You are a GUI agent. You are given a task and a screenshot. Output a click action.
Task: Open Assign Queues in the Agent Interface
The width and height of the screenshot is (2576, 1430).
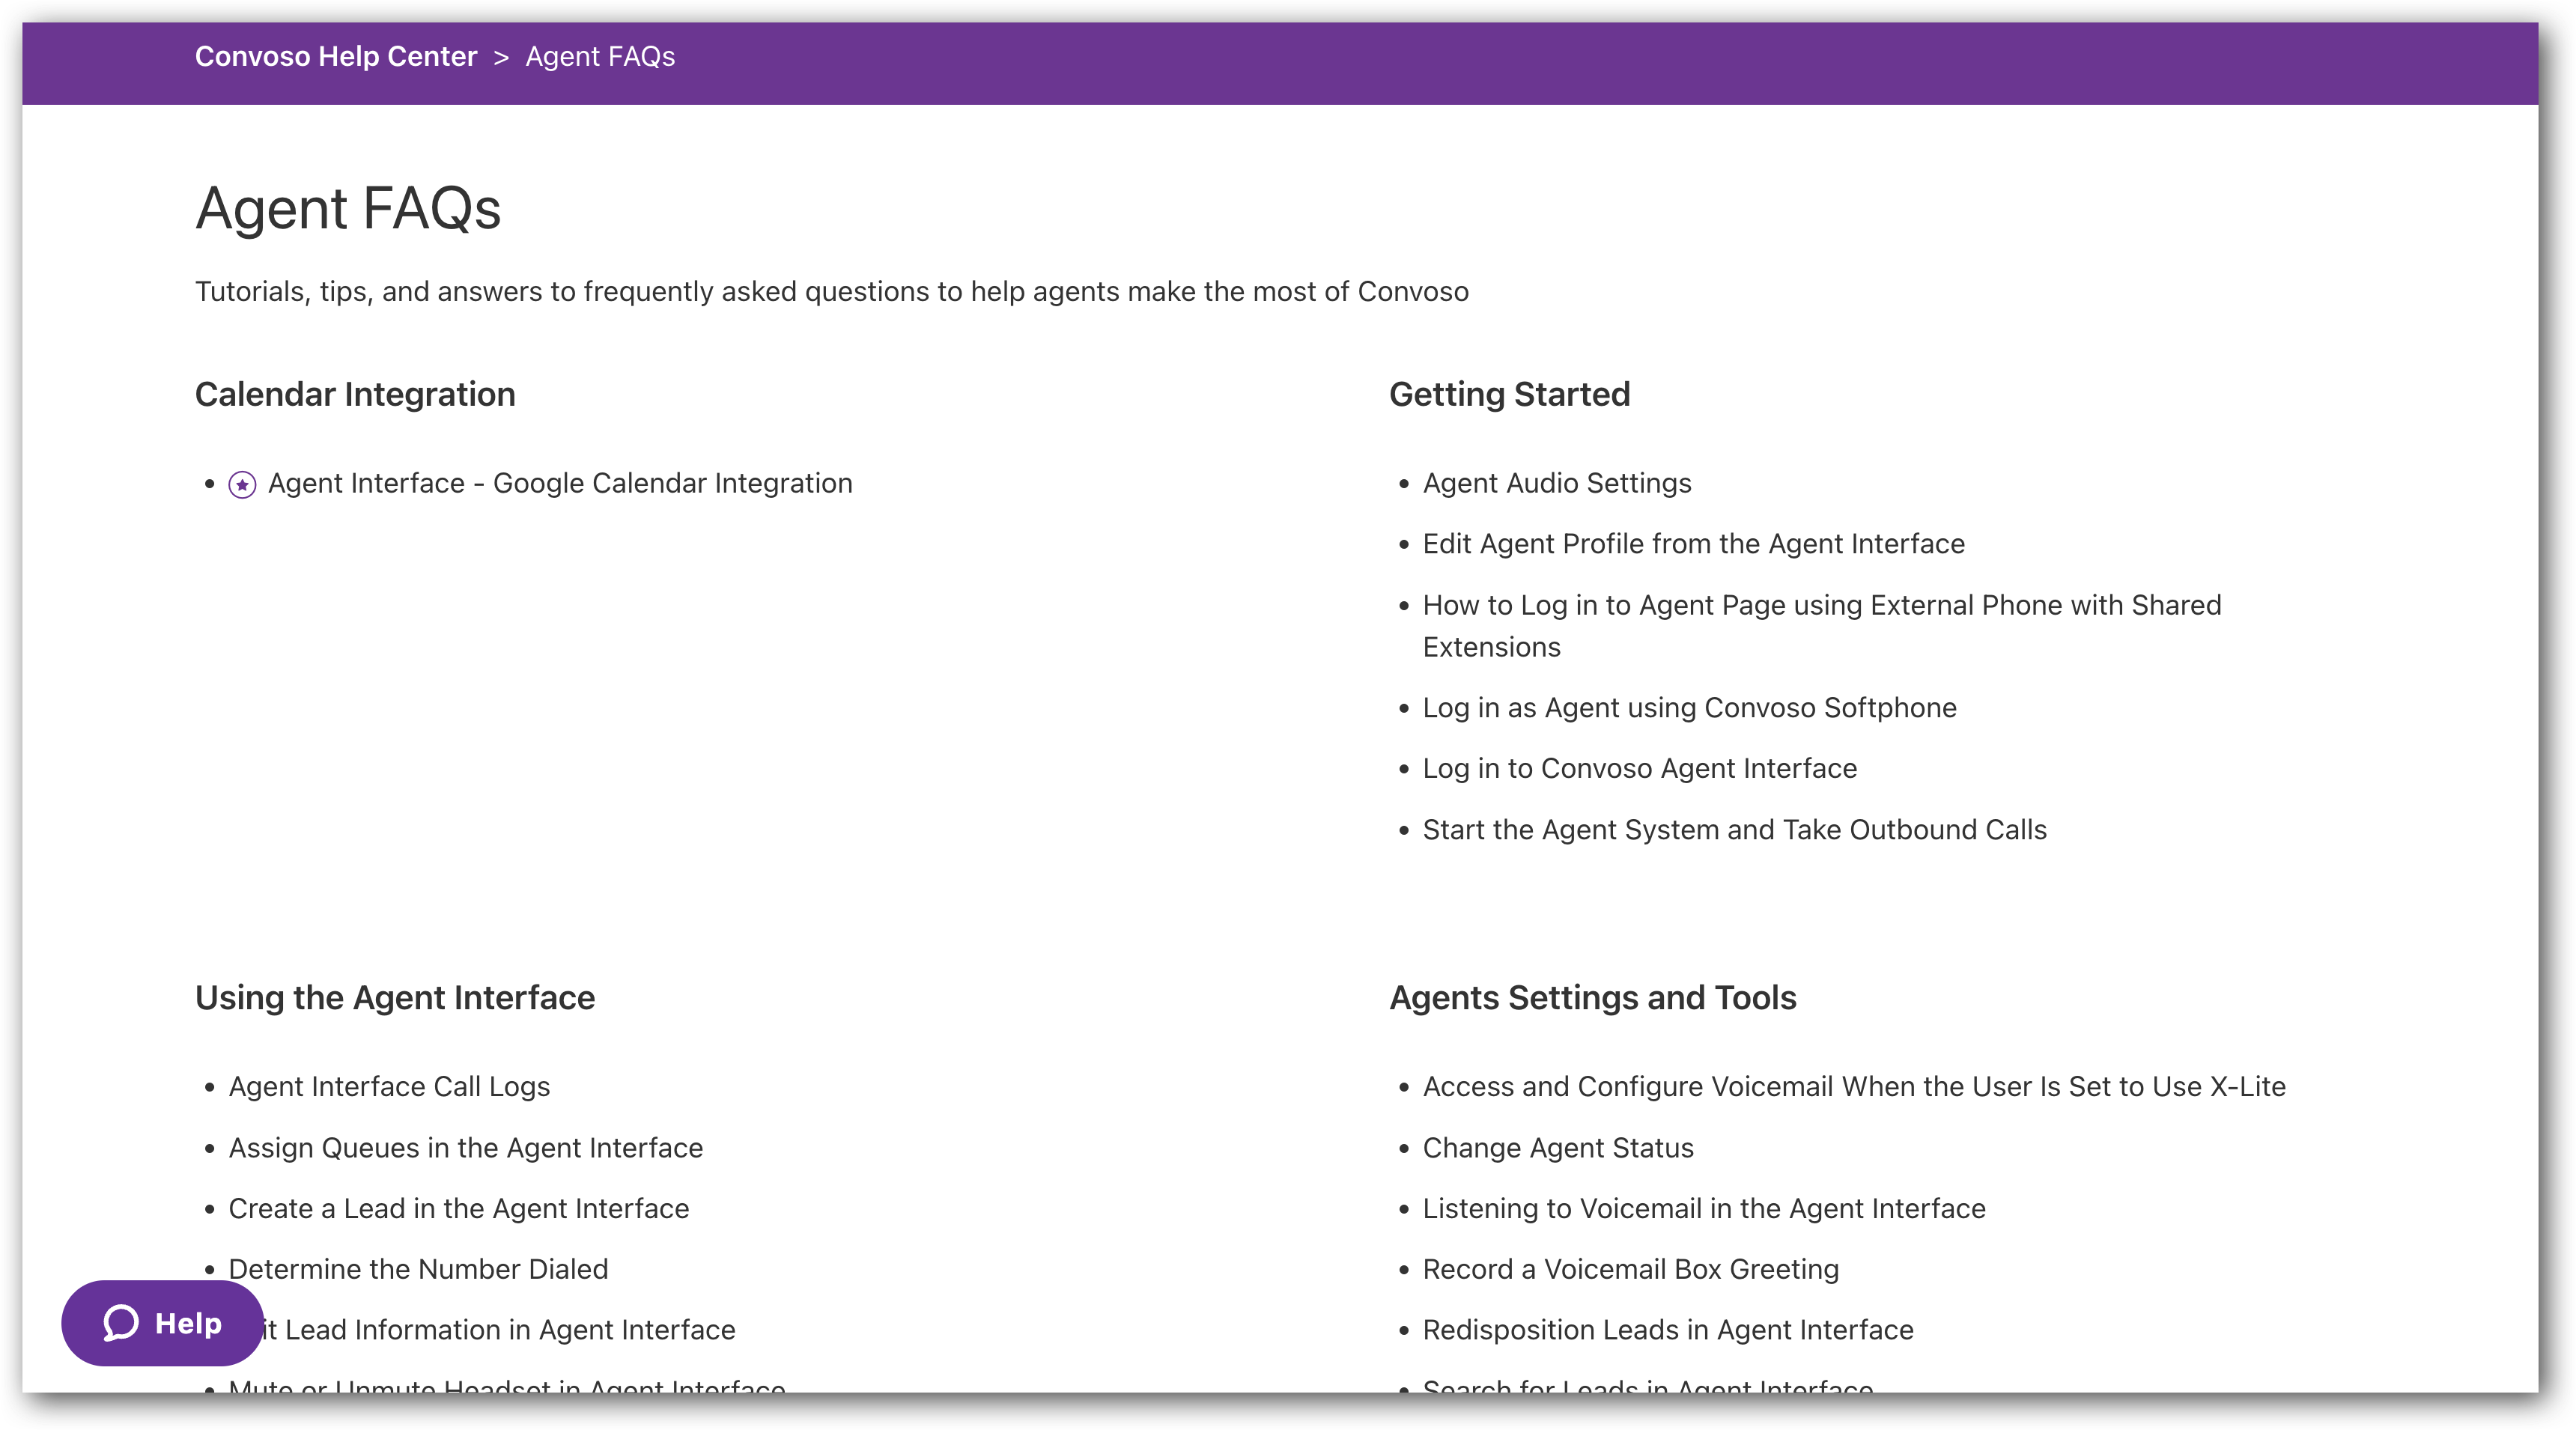click(x=466, y=1148)
